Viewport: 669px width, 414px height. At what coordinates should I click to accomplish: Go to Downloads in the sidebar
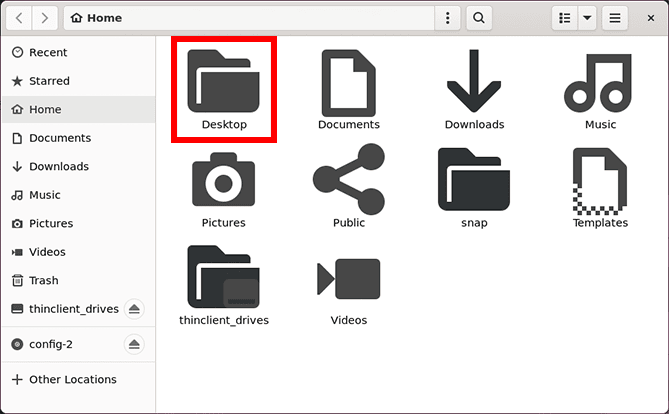point(79,166)
